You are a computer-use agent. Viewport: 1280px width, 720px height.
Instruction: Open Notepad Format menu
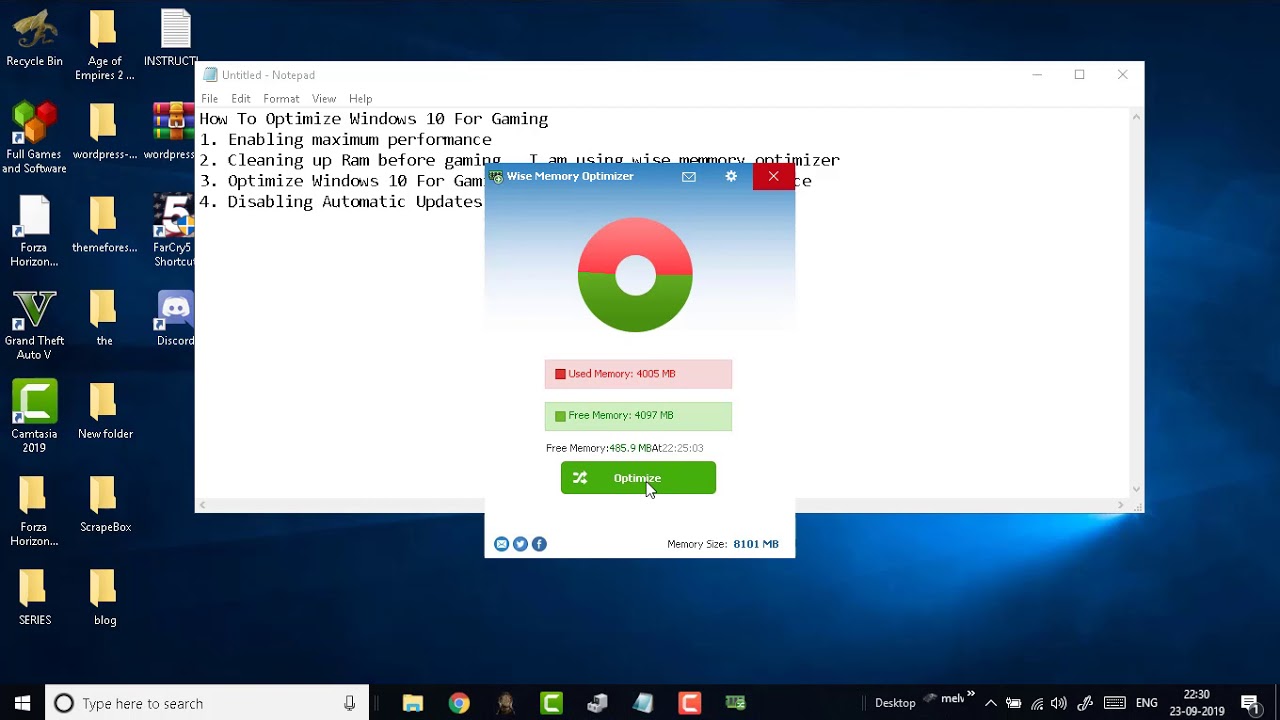pos(281,99)
